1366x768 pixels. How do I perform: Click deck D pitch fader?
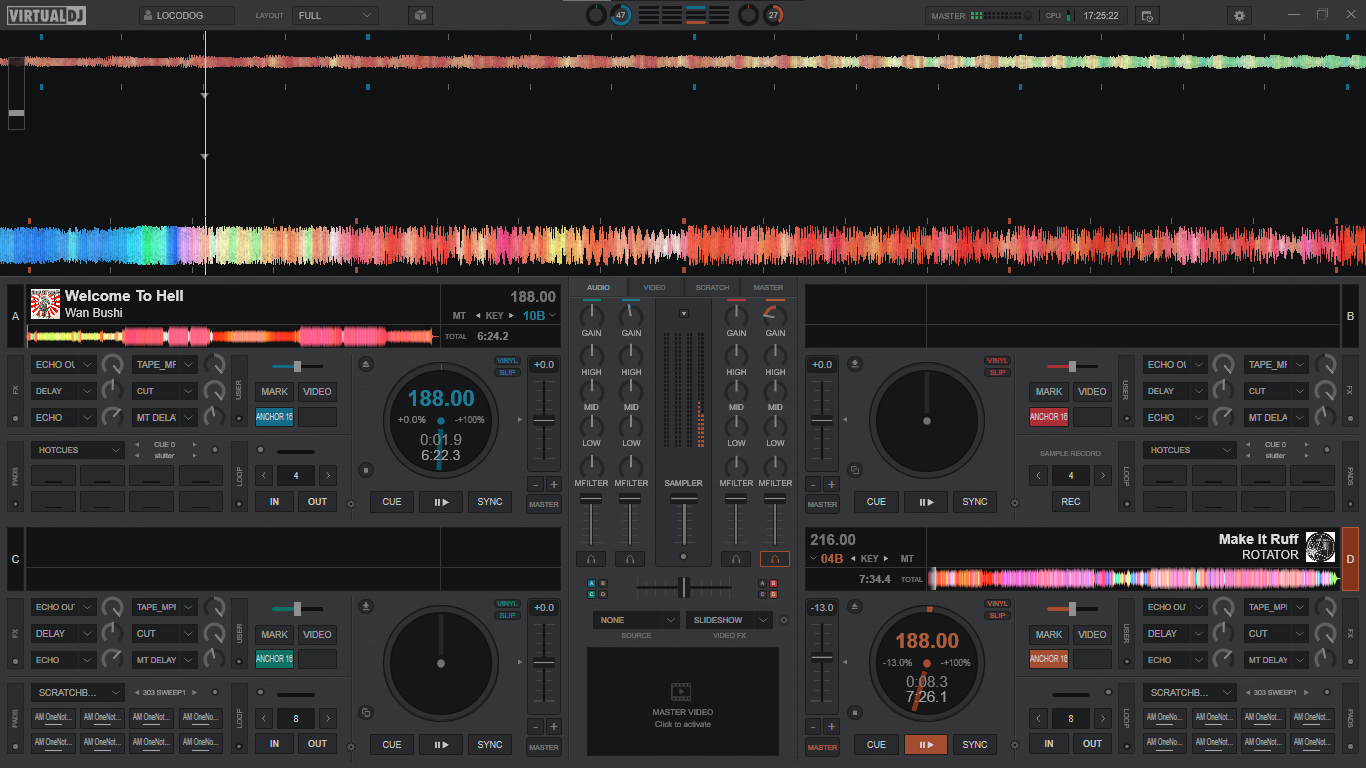click(822, 658)
